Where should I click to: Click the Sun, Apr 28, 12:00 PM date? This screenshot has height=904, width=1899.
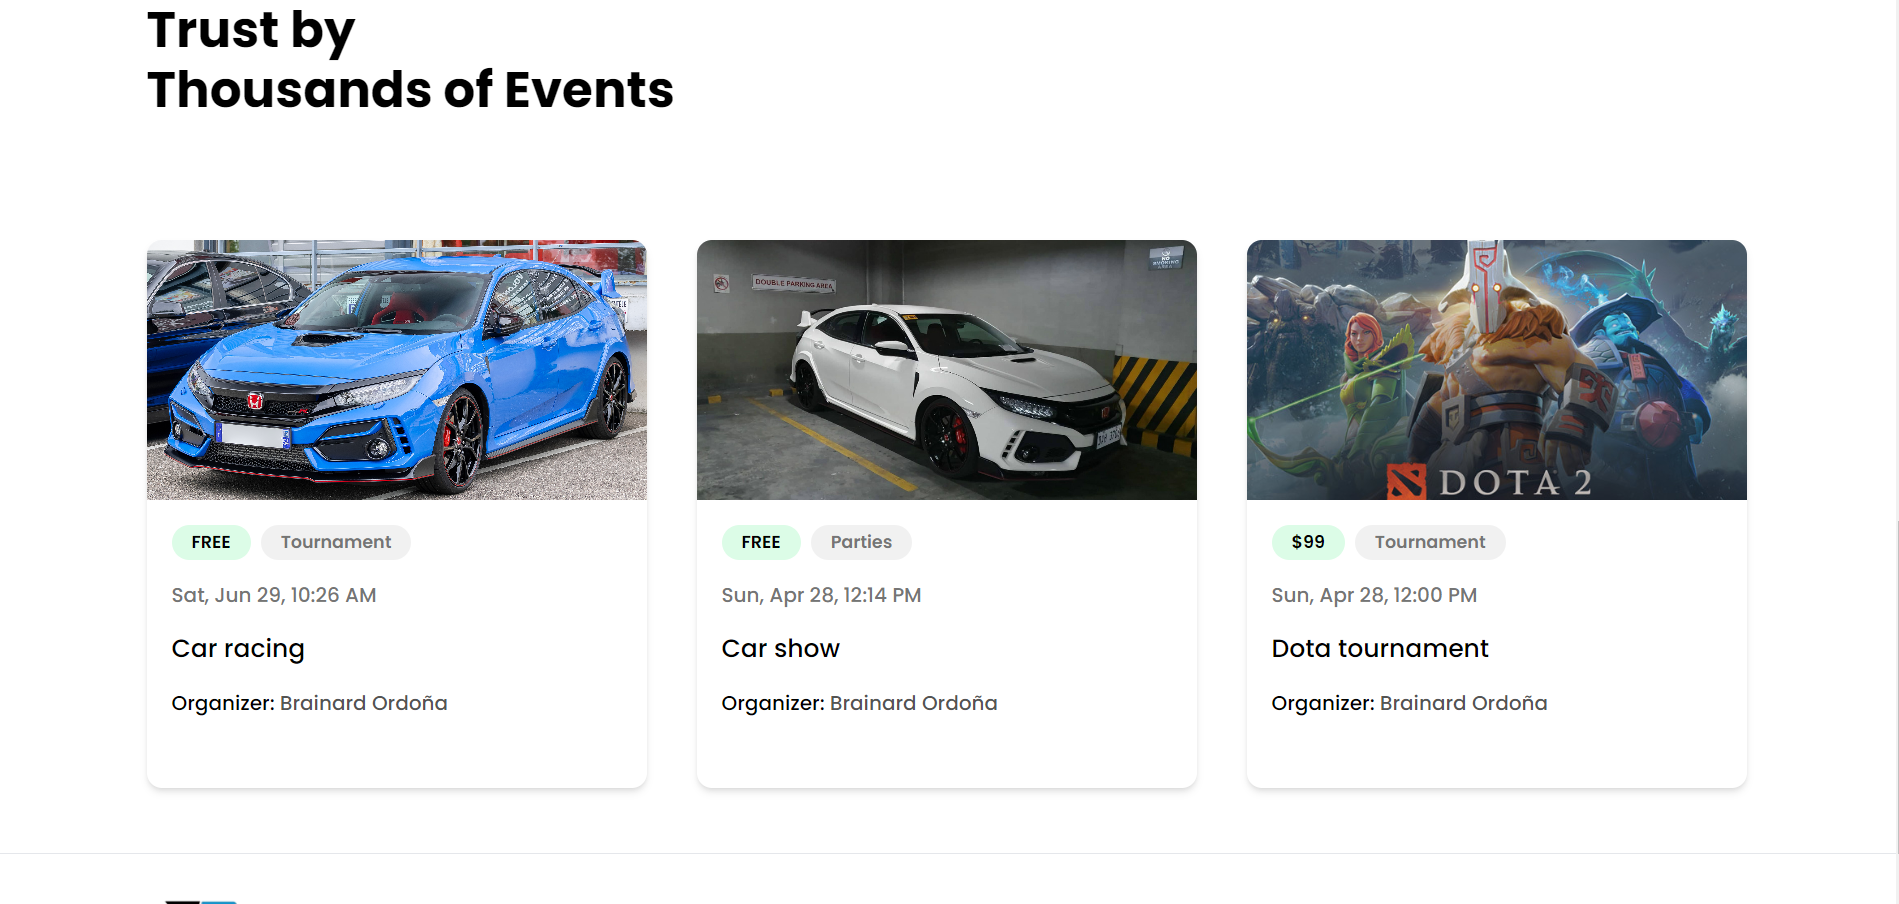pos(1374,595)
